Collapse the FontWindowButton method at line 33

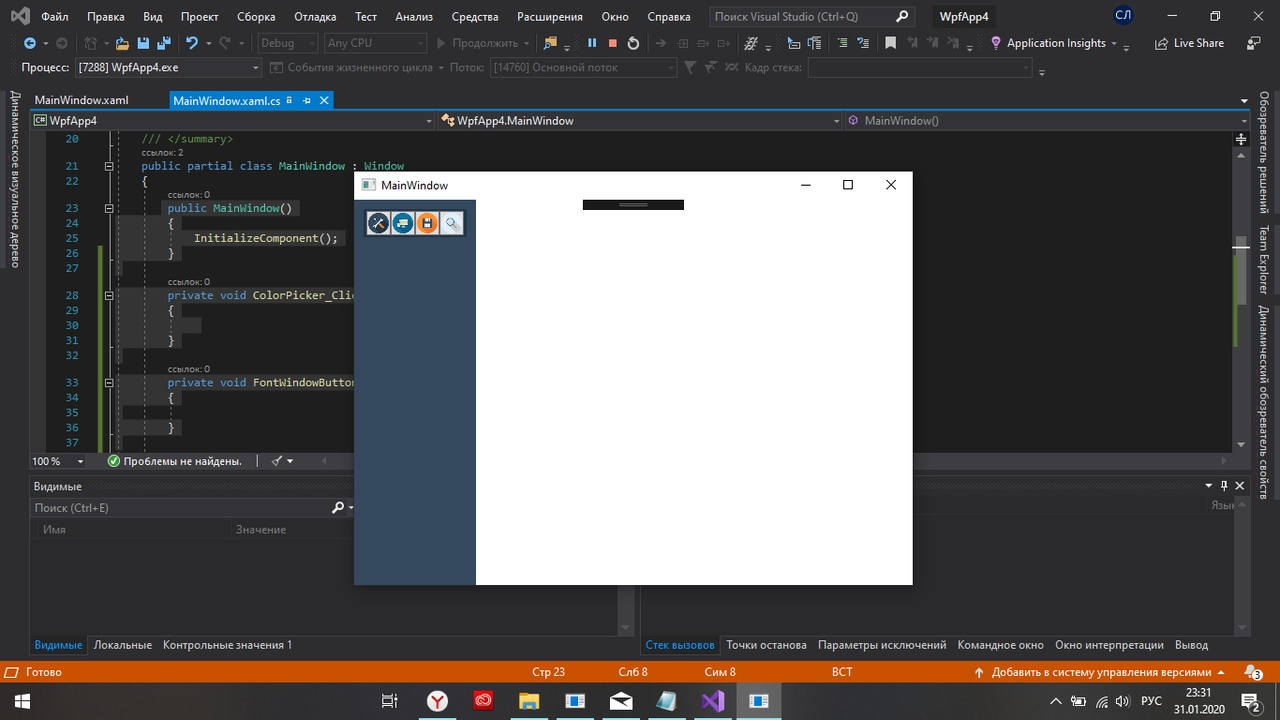tap(109, 382)
